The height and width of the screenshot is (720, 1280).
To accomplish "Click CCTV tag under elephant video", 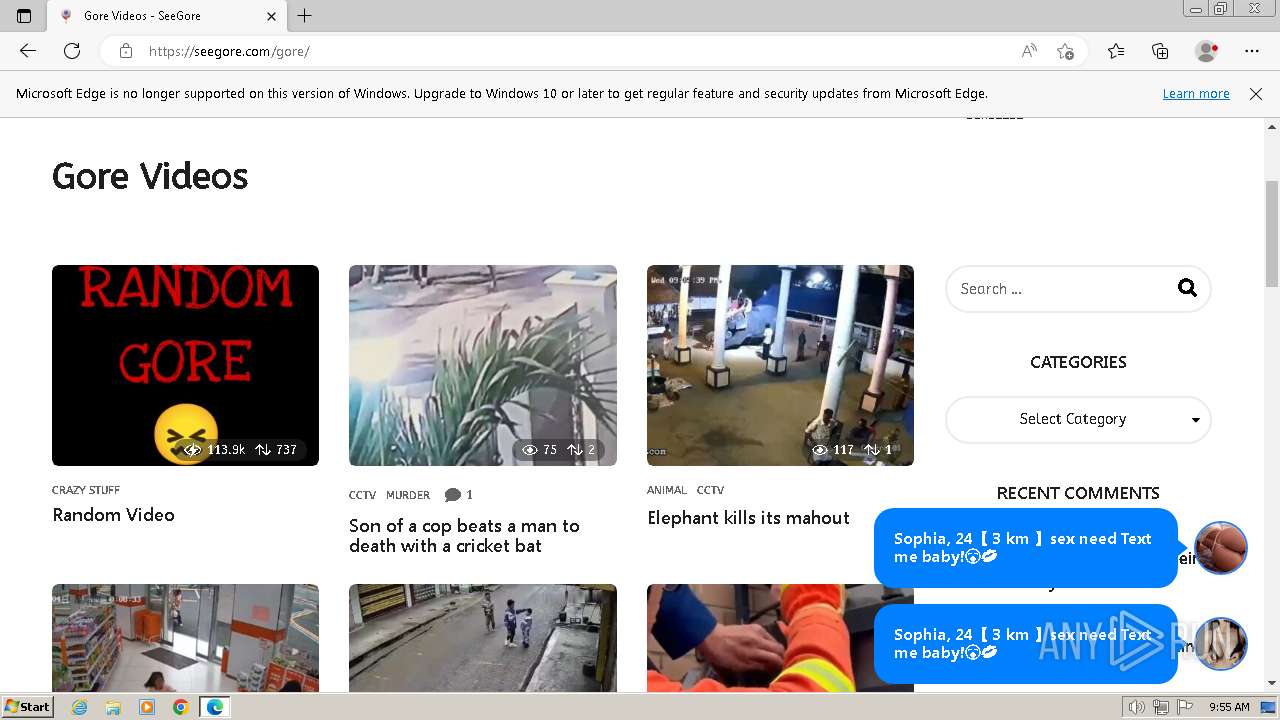I will pyautogui.click(x=710, y=490).
